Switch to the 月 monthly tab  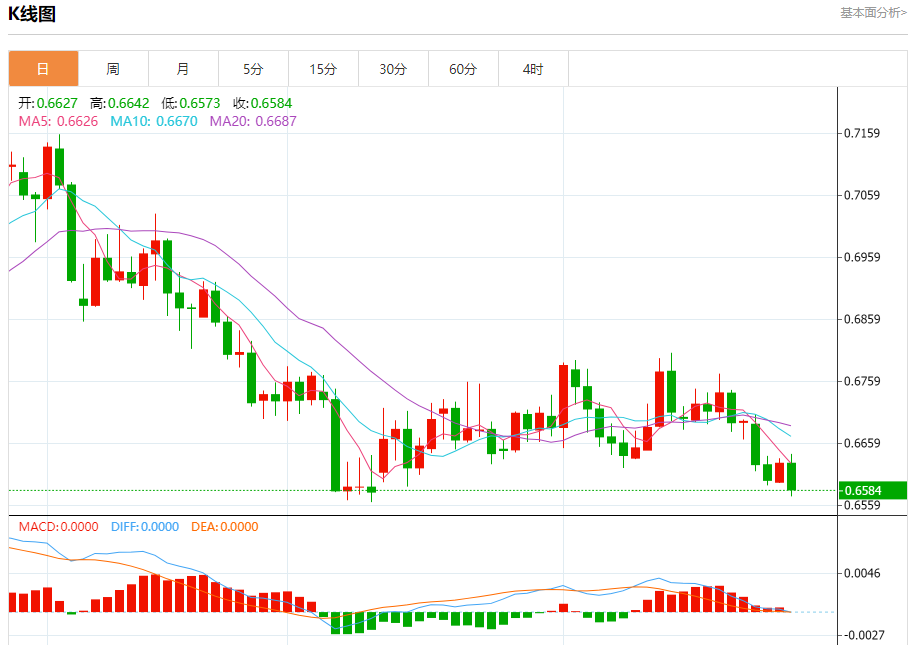(183, 69)
